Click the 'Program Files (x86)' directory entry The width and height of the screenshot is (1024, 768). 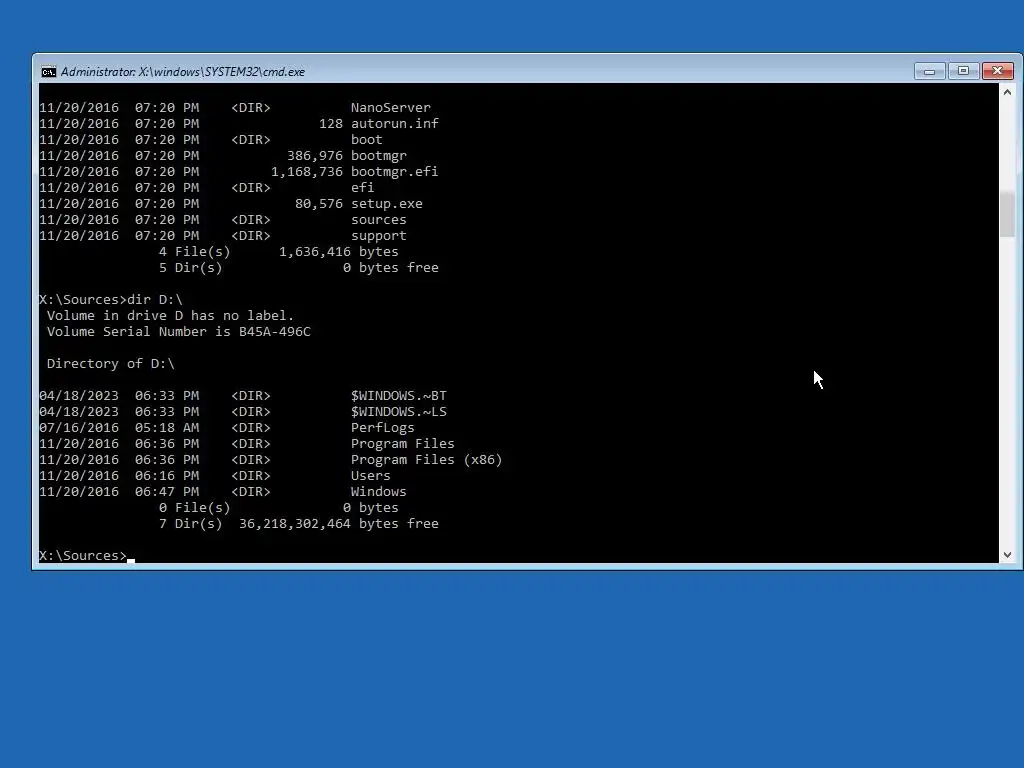[x=426, y=460]
